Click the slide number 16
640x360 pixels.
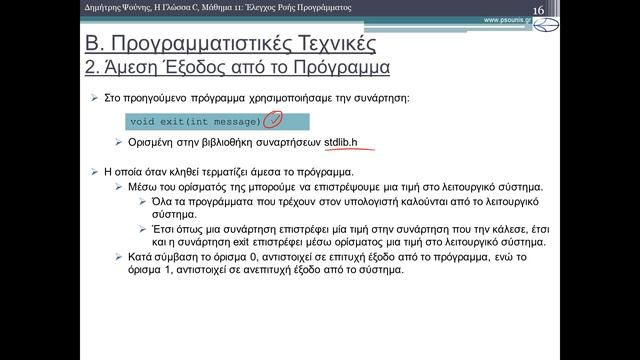(538, 10)
